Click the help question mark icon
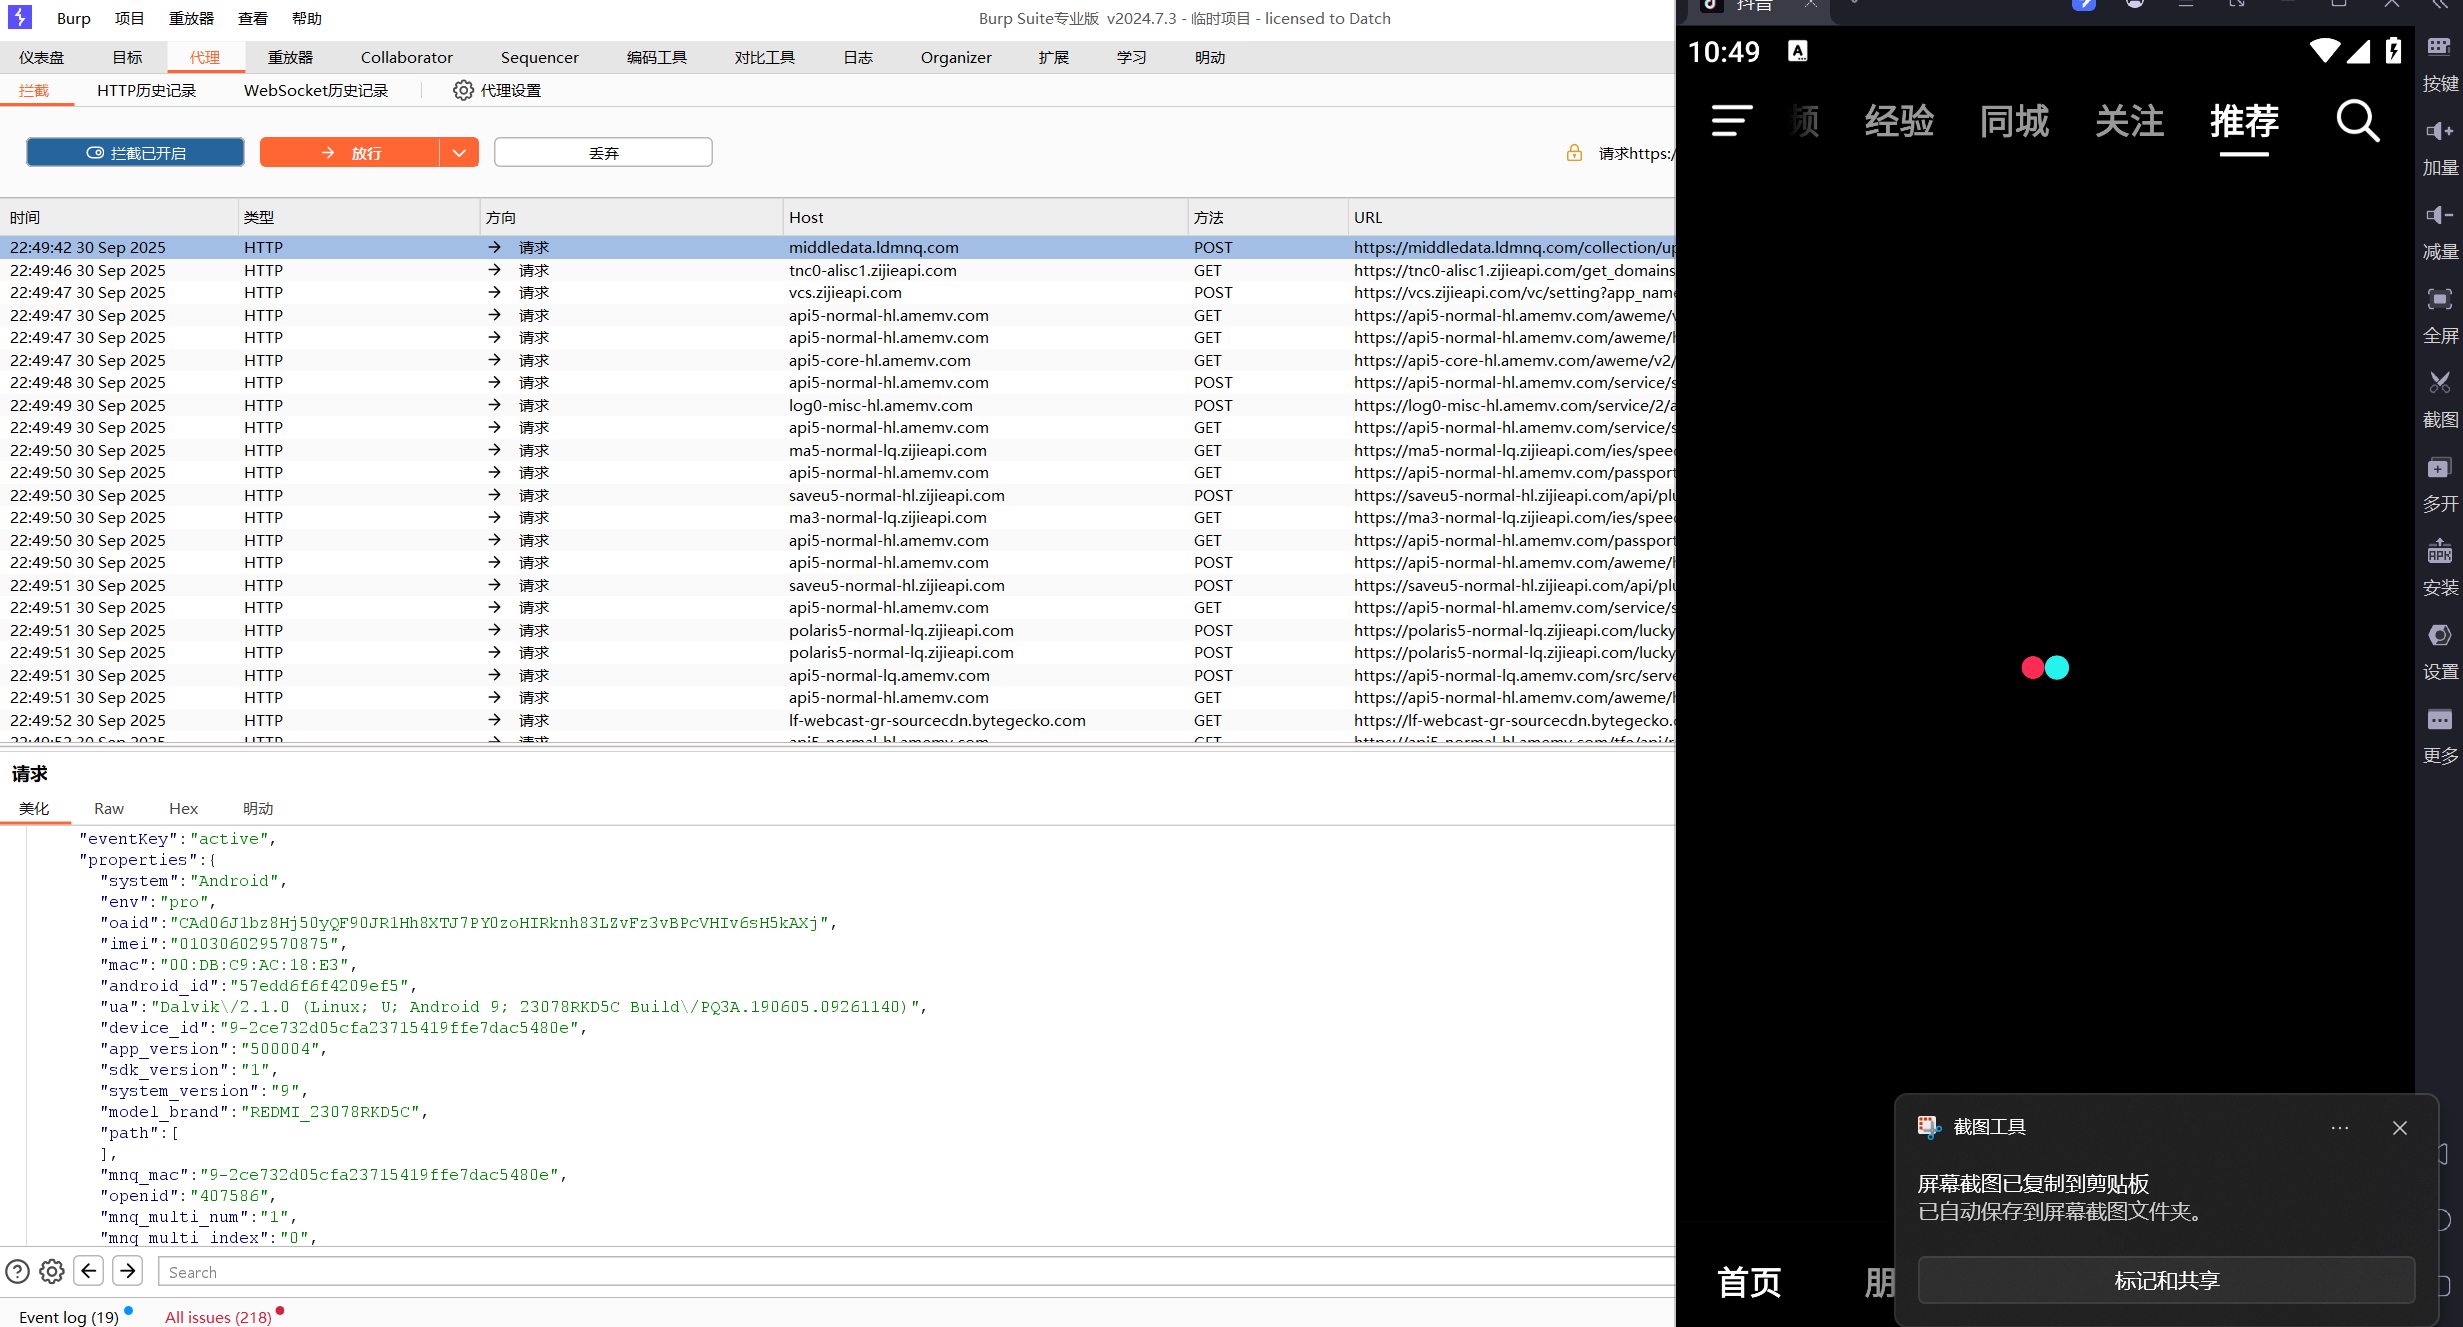This screenshot has height=1327, width=2463. pos(17,1271)
